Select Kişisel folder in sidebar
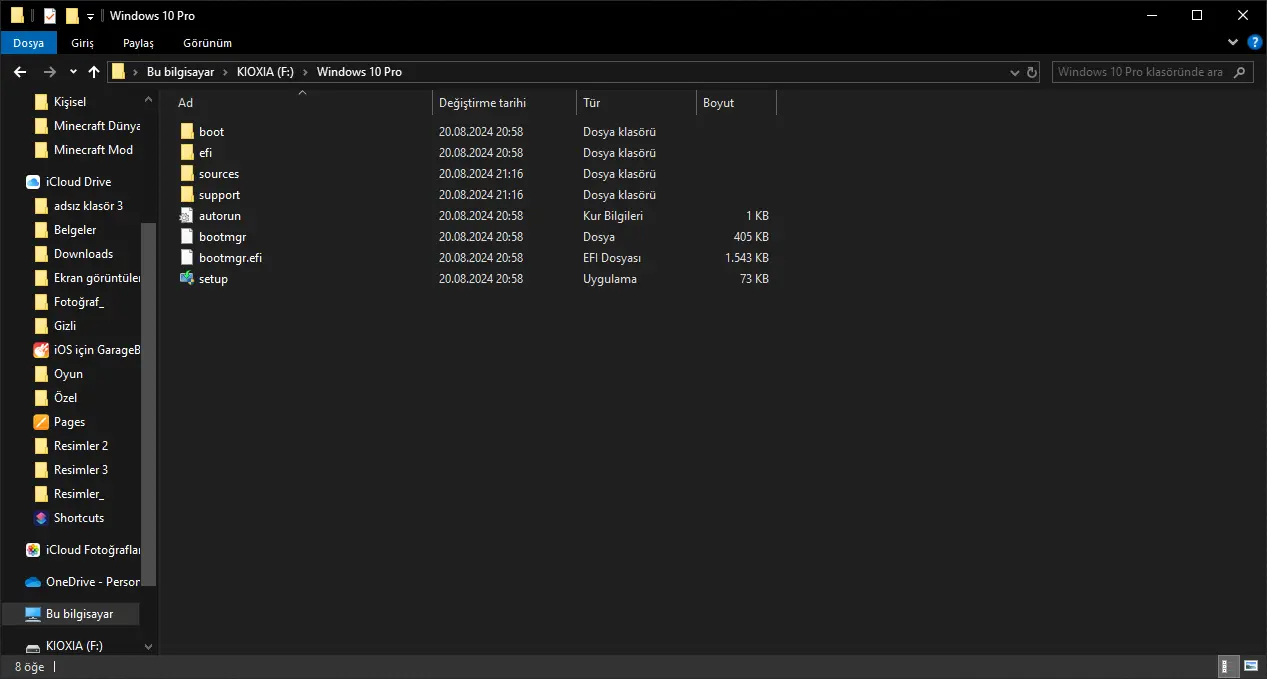This screenshot has width=1267, height=679. [70, 102]
